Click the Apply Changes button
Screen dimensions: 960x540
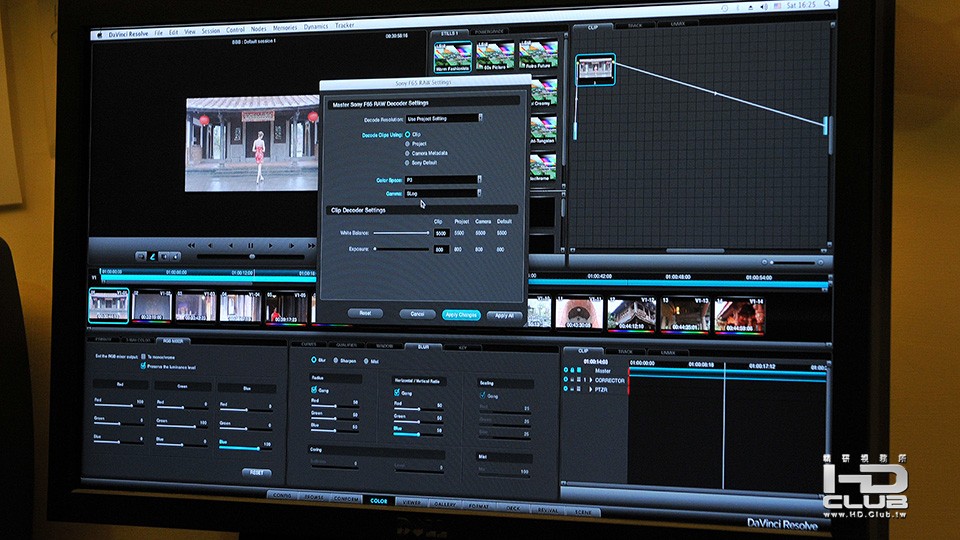click(461, 315)
